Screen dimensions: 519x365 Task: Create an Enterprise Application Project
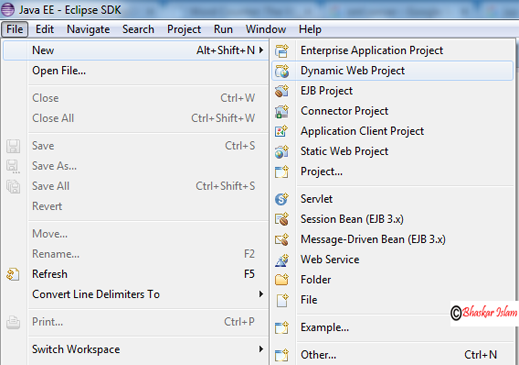tap(392, 50)
